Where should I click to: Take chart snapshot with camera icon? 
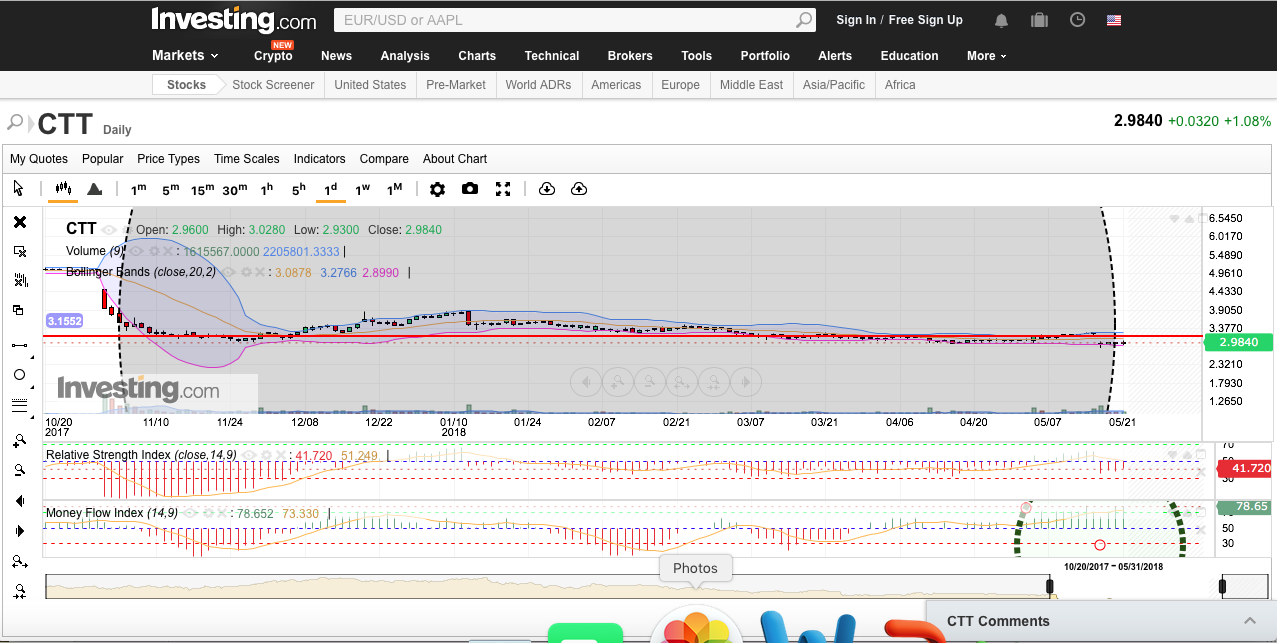click(x=470, y=189)
